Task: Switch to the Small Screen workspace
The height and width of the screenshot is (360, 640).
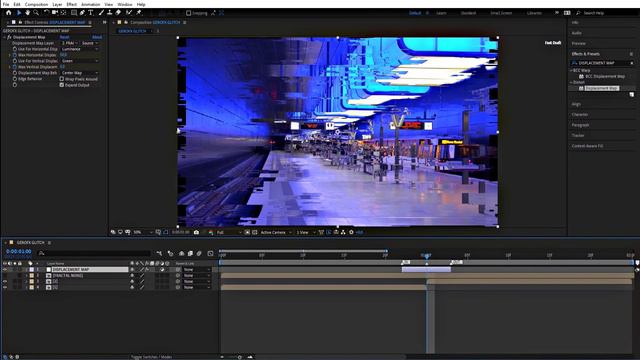Action: click(x=501, y=13)
